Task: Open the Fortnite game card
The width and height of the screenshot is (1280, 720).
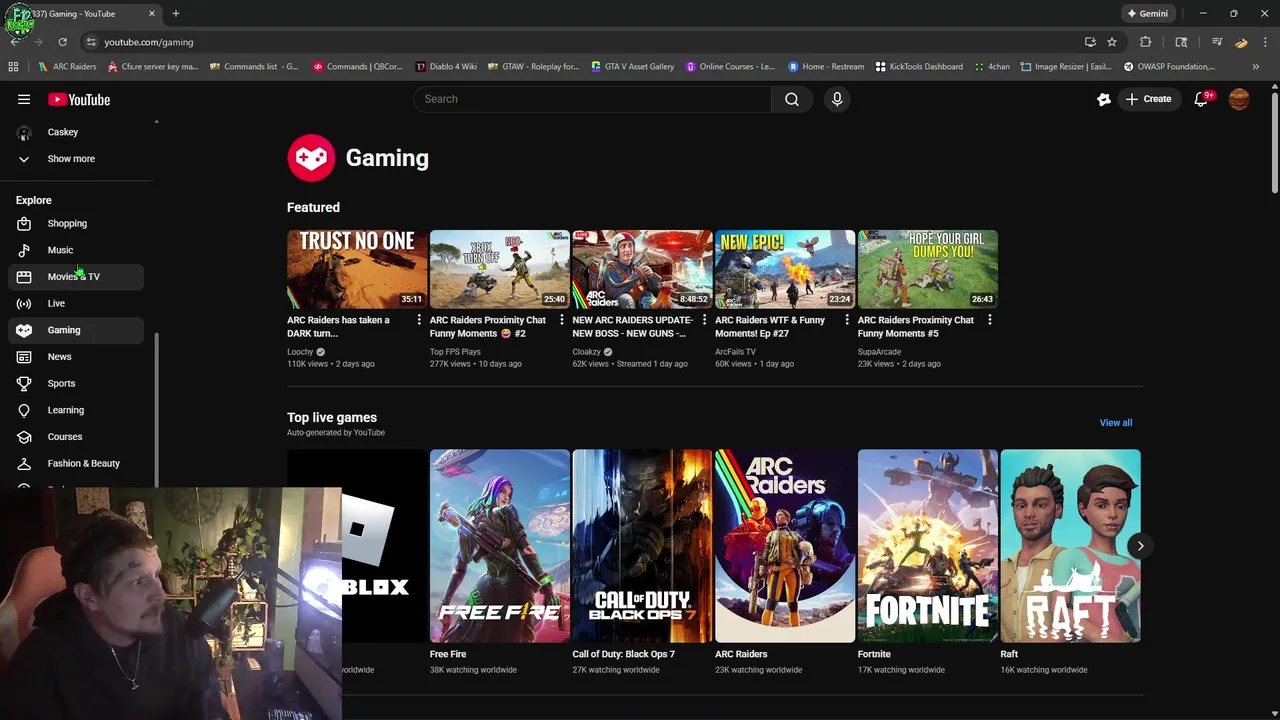Action: (927, 546)
